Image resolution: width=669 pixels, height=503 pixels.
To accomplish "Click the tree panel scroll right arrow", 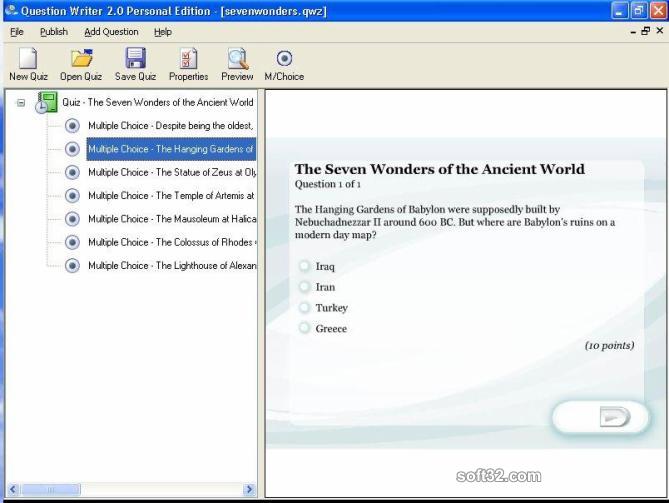I will (x=249, y=489).
